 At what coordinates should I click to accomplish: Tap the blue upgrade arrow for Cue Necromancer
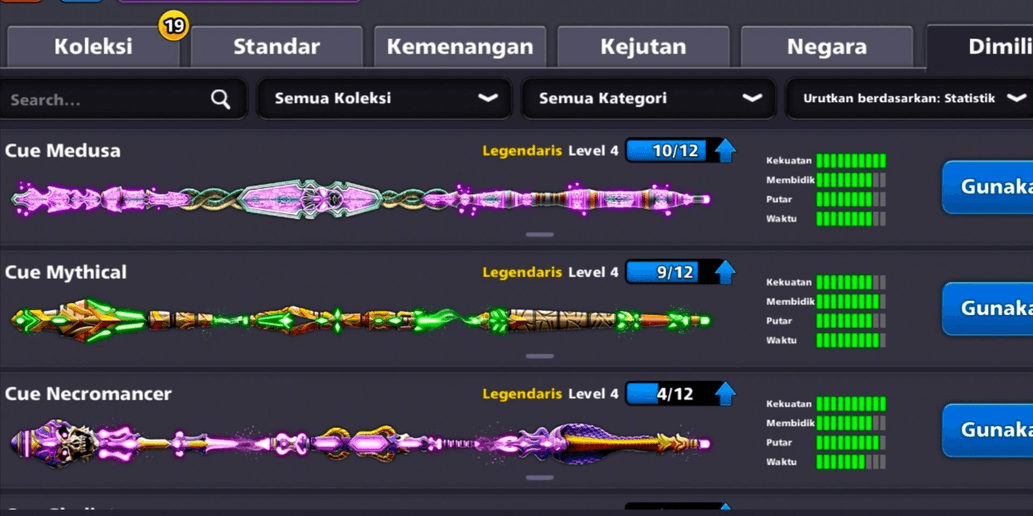click(x=725, y=394)
